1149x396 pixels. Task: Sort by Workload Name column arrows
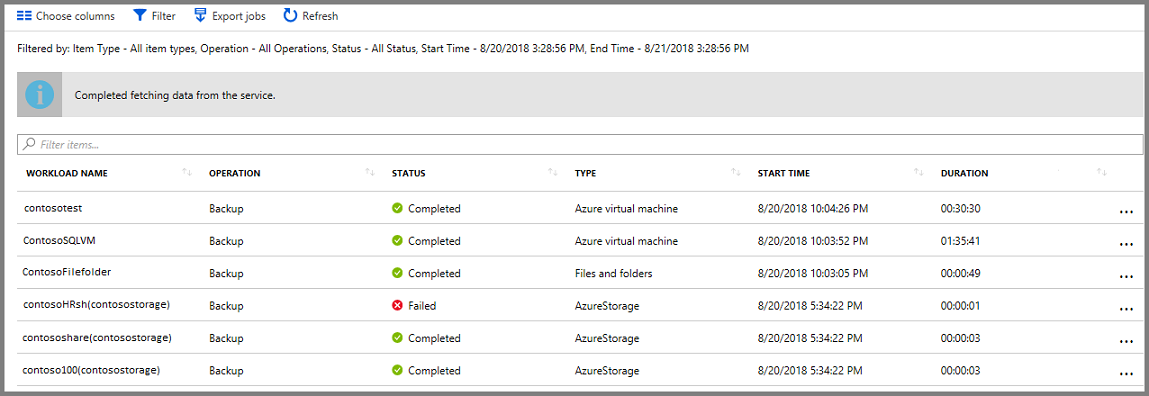click(186, 173)
